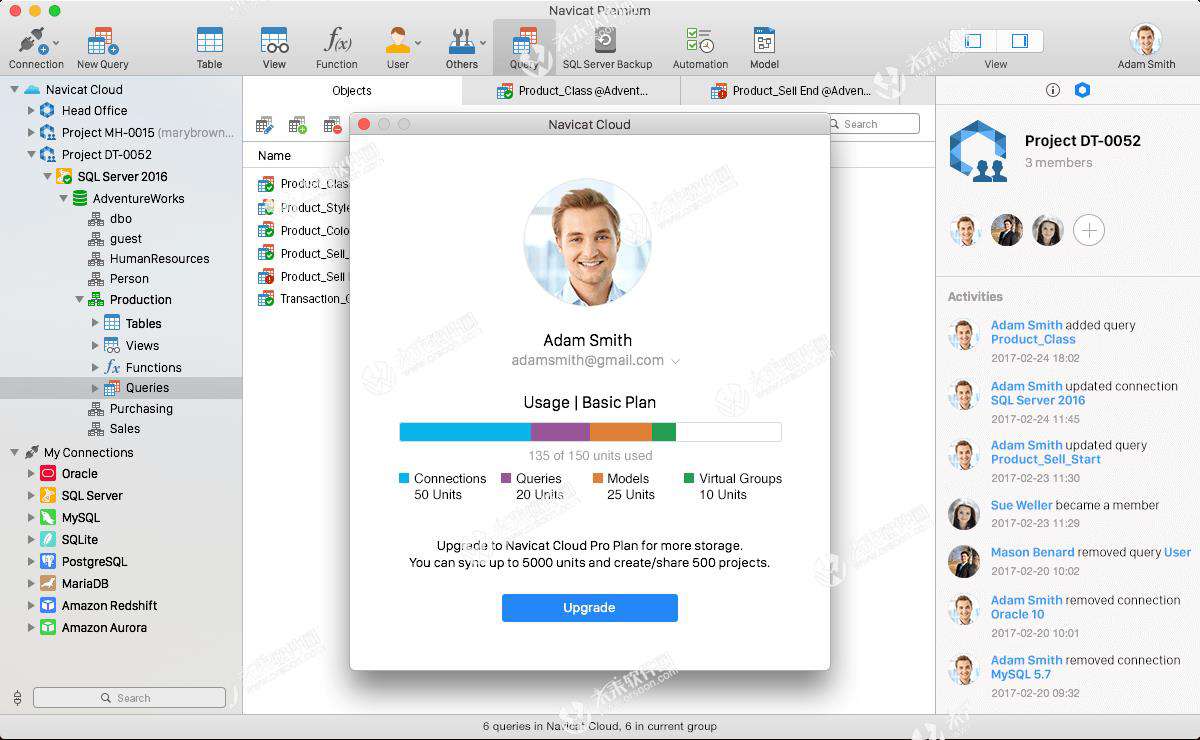1200x740 pixels.
Task: Click the plus circle to add a member
Action: click(1089, 231)
